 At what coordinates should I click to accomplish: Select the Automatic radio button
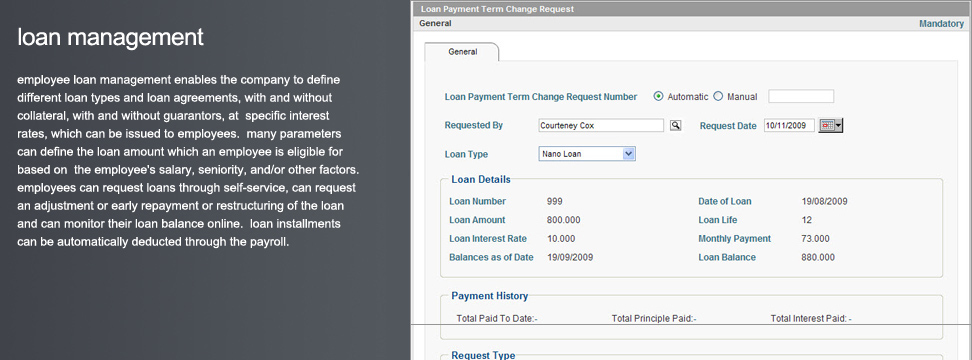[658, 96]
